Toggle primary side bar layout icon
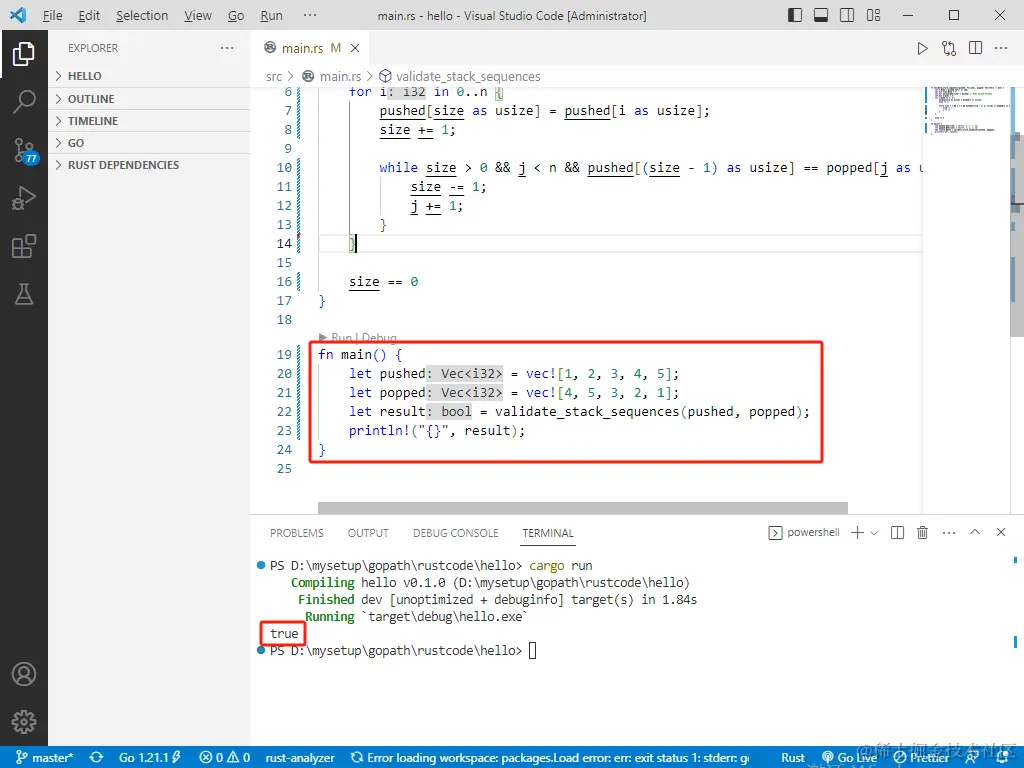Screen dimensions: 1024x768 click(x=795, y=15)
